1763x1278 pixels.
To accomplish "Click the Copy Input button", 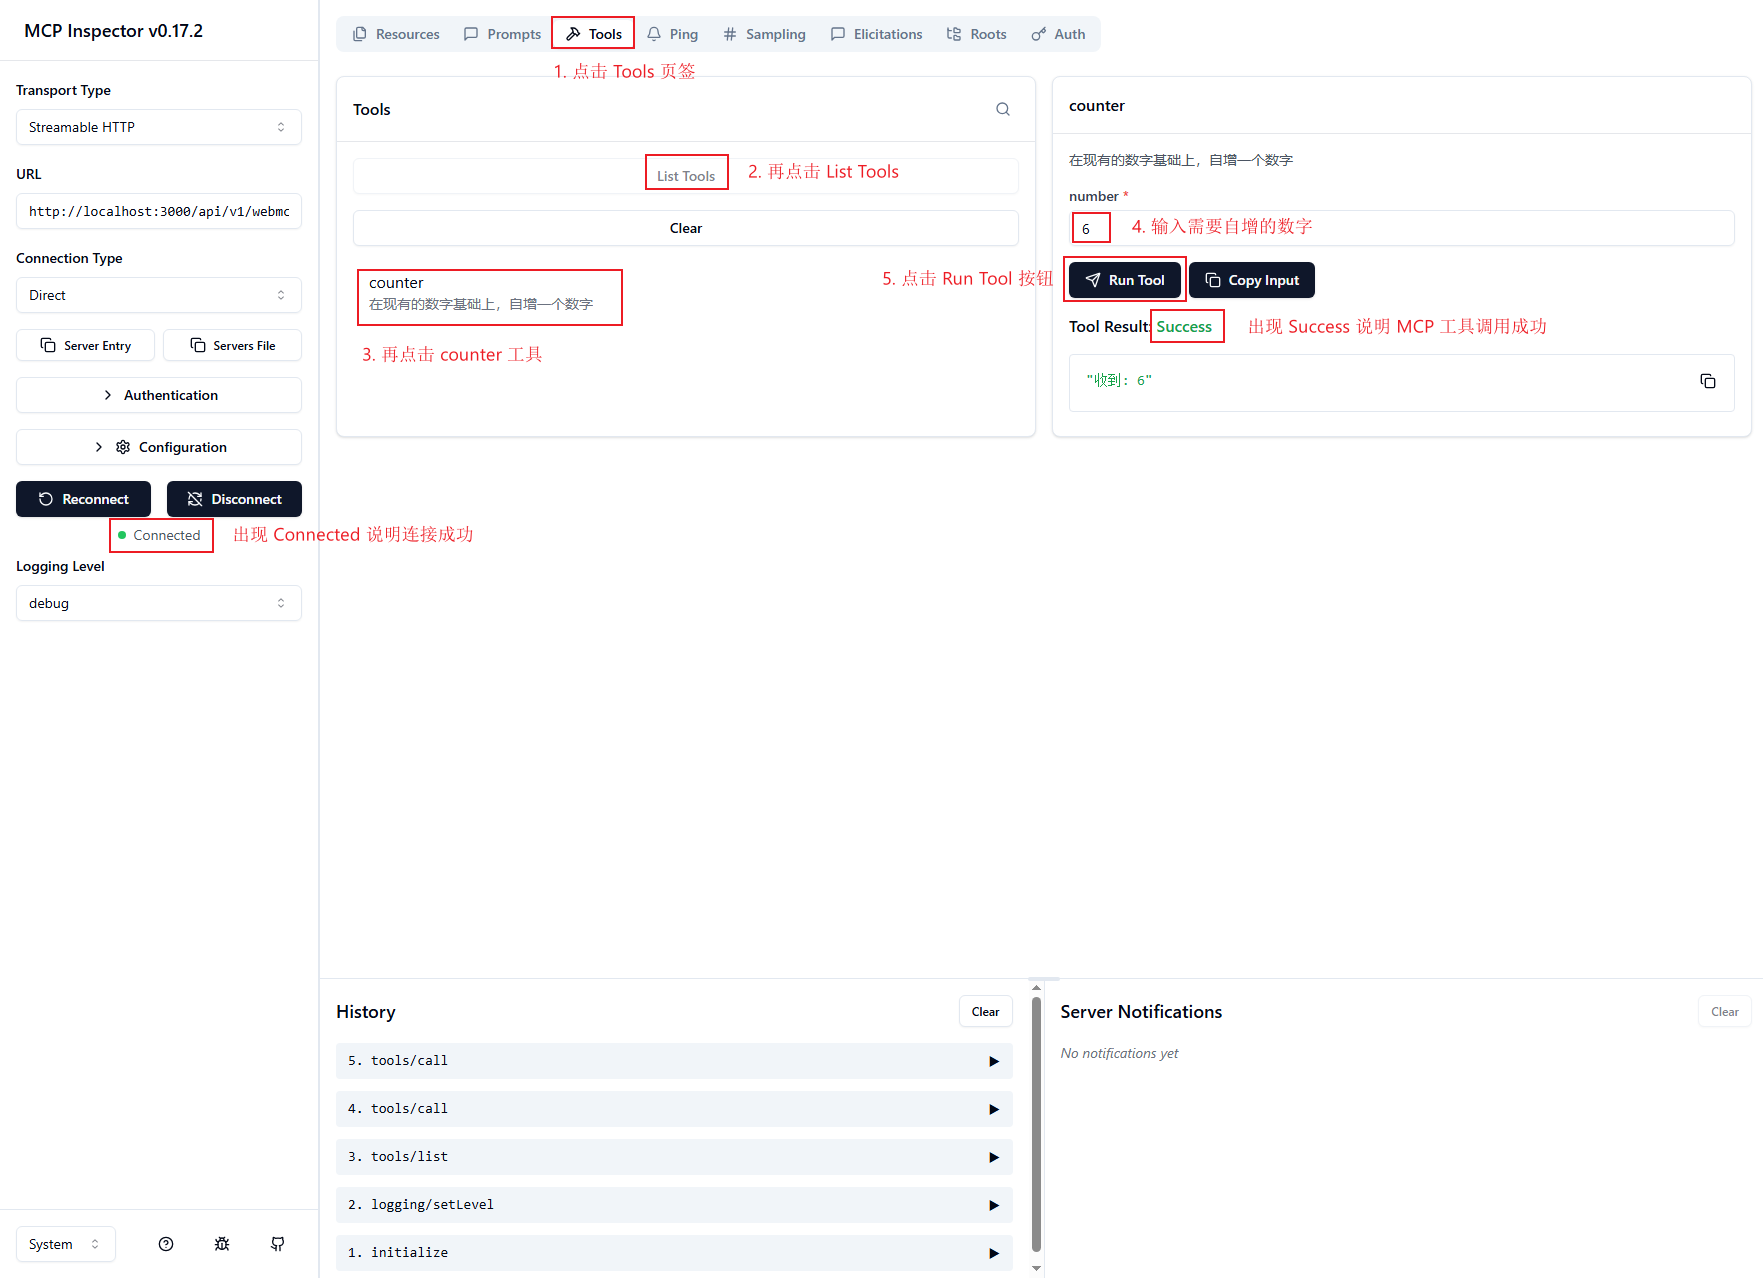I will [x=1251, y=280].
